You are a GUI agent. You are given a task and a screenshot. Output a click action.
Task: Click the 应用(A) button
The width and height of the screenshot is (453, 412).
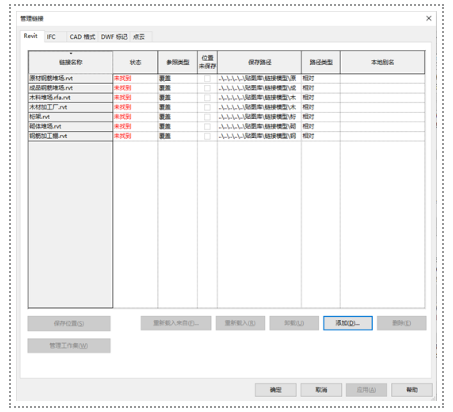(x=366, y=390)
